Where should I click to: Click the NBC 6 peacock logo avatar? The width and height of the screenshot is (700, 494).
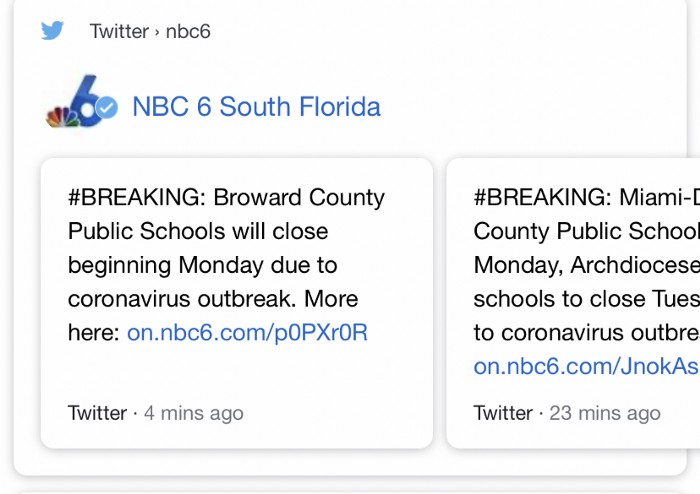point(76,102)
